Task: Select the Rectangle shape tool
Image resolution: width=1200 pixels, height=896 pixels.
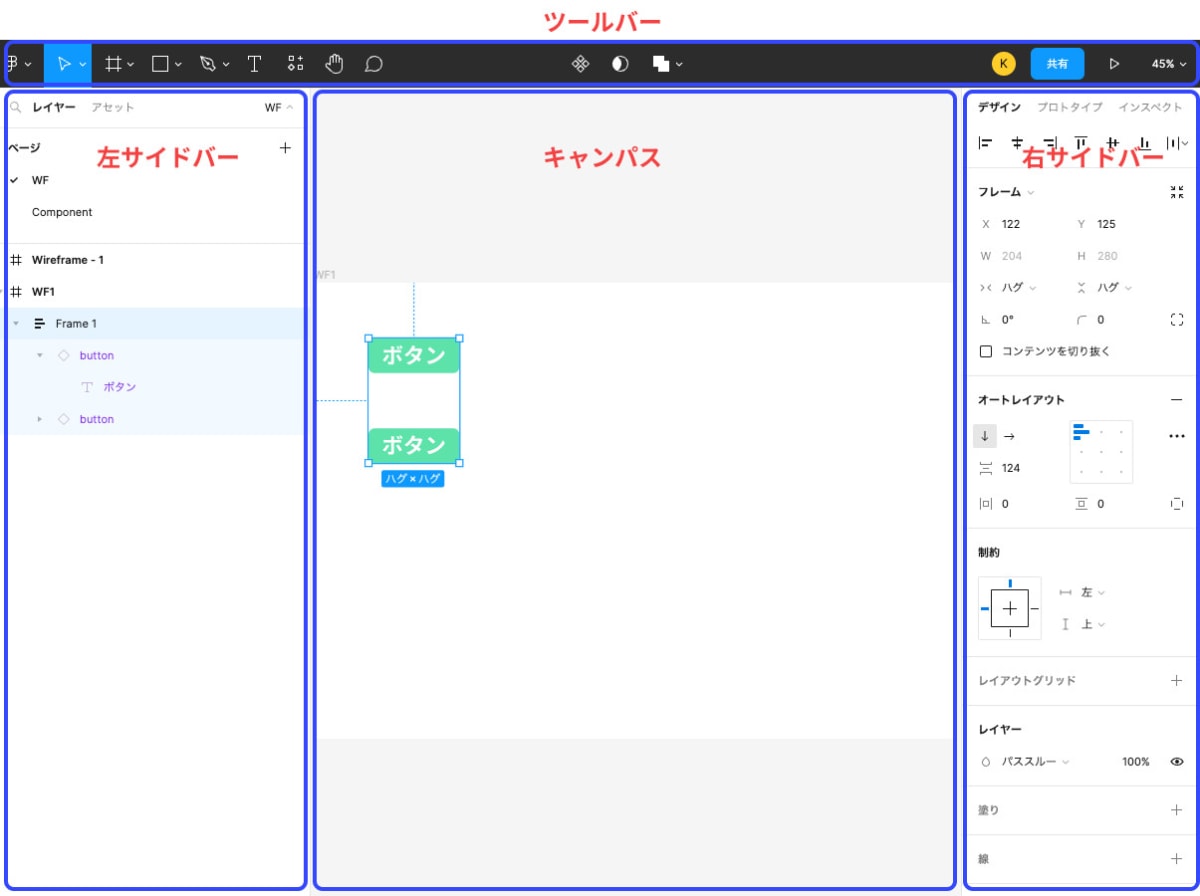Action: pos(160,63)
